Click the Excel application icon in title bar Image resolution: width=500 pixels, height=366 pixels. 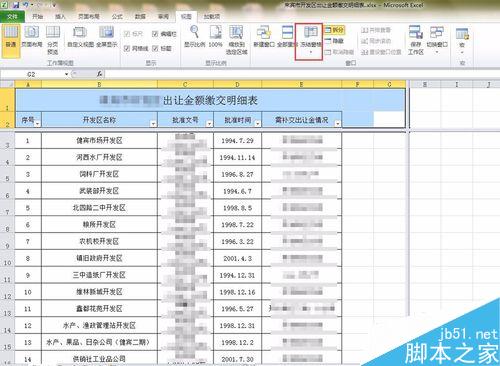pos(5,5)
